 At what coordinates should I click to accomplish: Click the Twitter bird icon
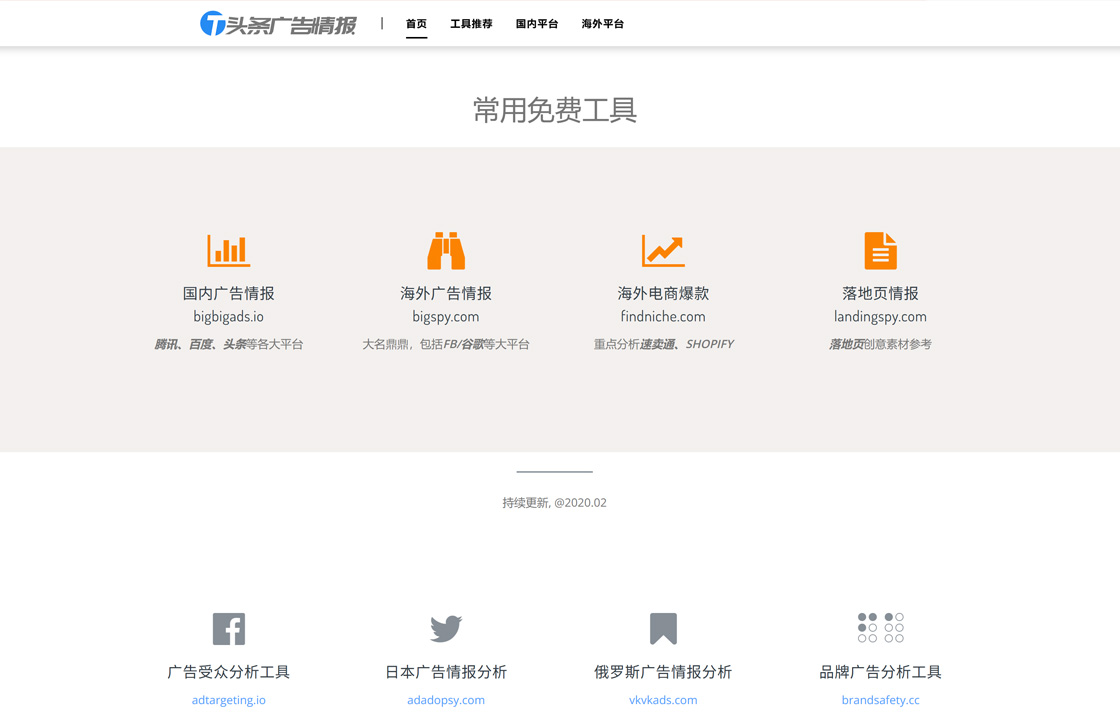[446, 629]
